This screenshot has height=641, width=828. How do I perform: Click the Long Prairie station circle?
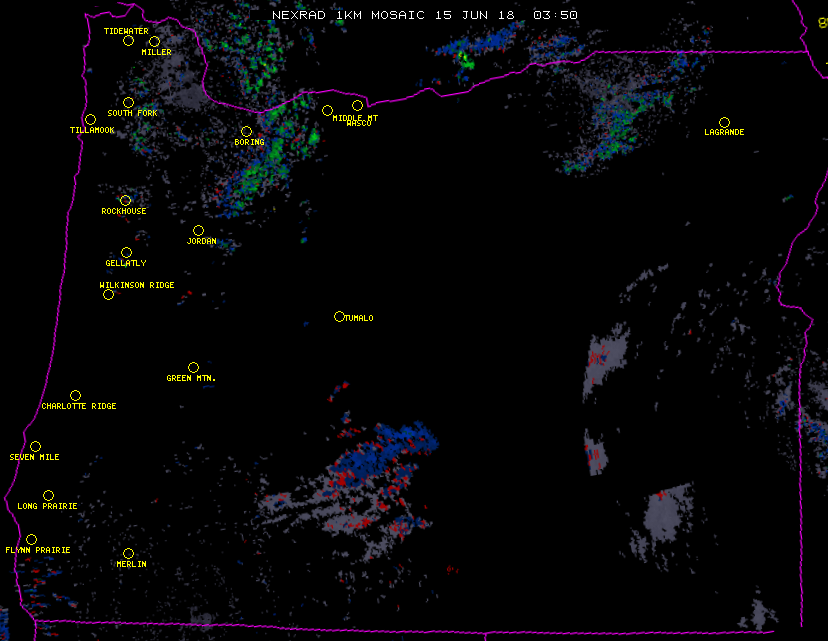(x=48, y=496)
